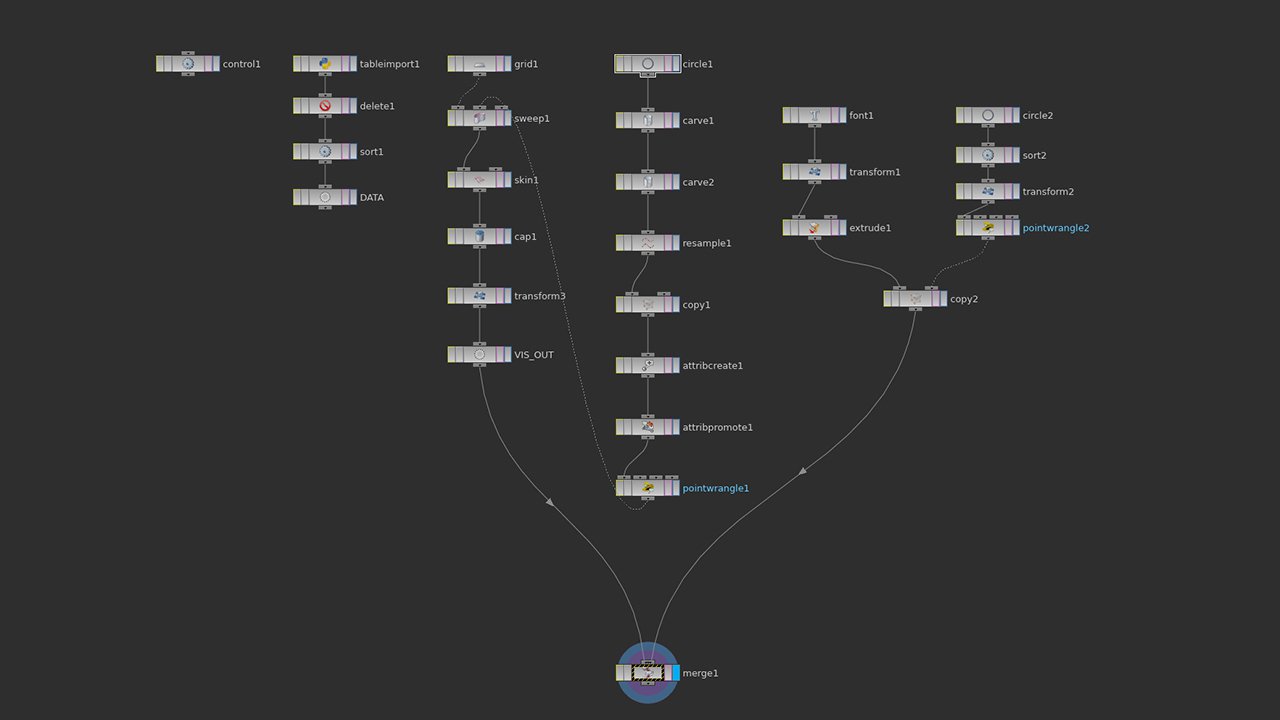Select the sort2 node icon

(988, 156)
